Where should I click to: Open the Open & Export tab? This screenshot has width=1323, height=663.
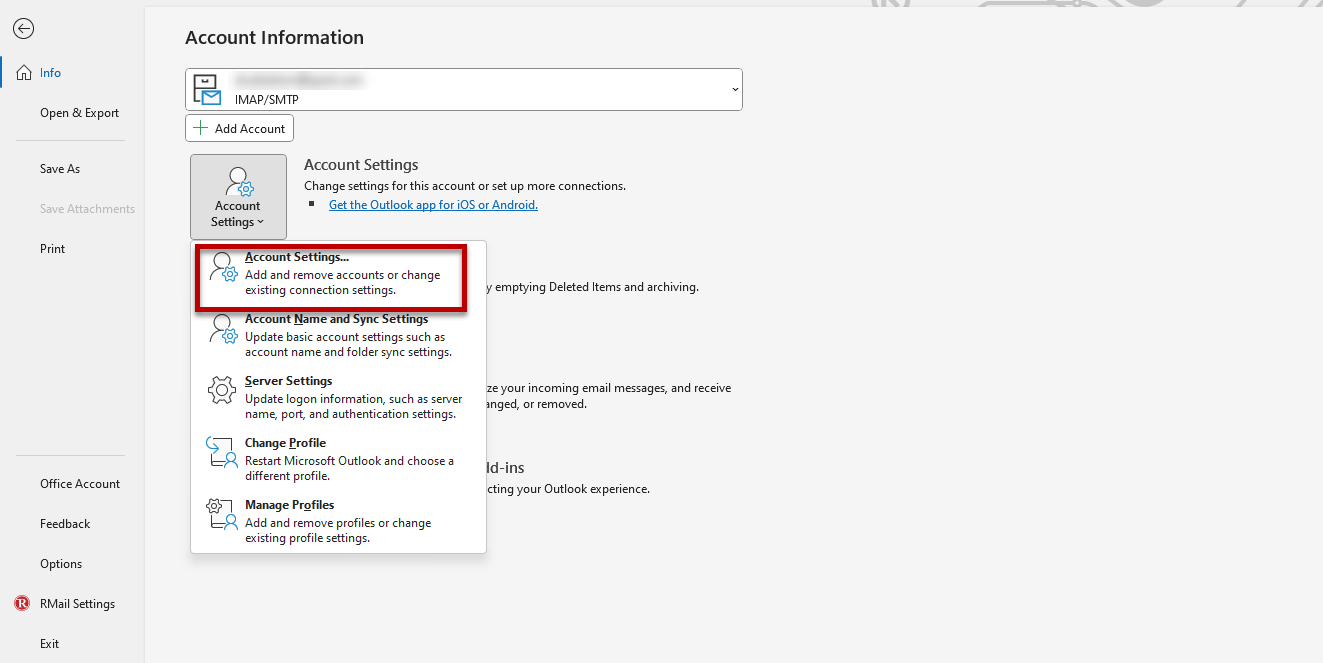(79, 113)
